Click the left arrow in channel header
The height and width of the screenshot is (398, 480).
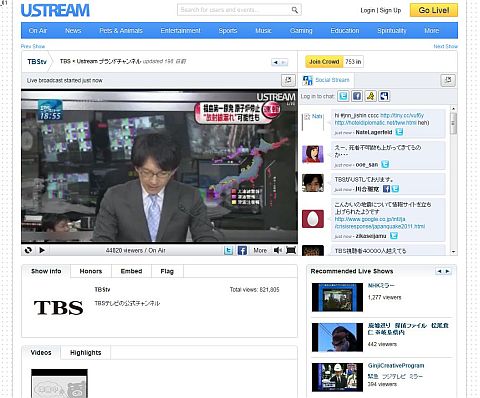point(276,62)
